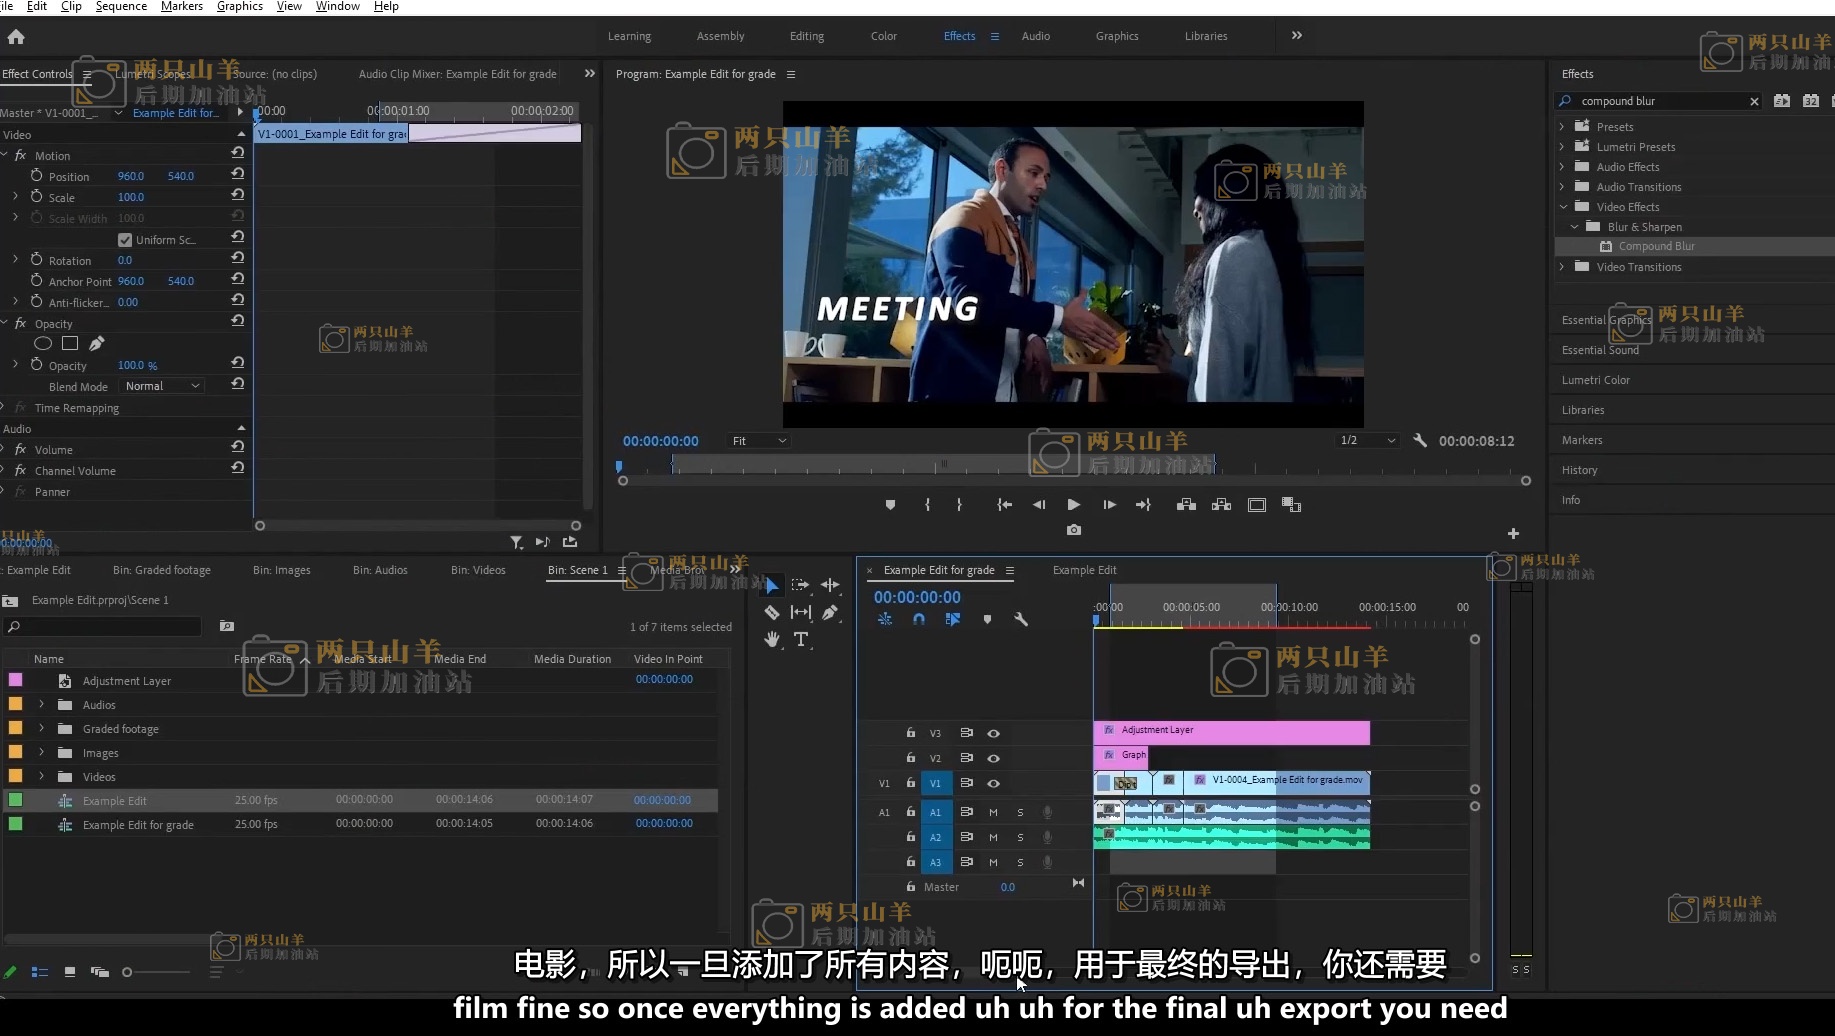Toggle snap magnet in timeline
This screenshot has height=1036, width=1835.
(918, 620)
